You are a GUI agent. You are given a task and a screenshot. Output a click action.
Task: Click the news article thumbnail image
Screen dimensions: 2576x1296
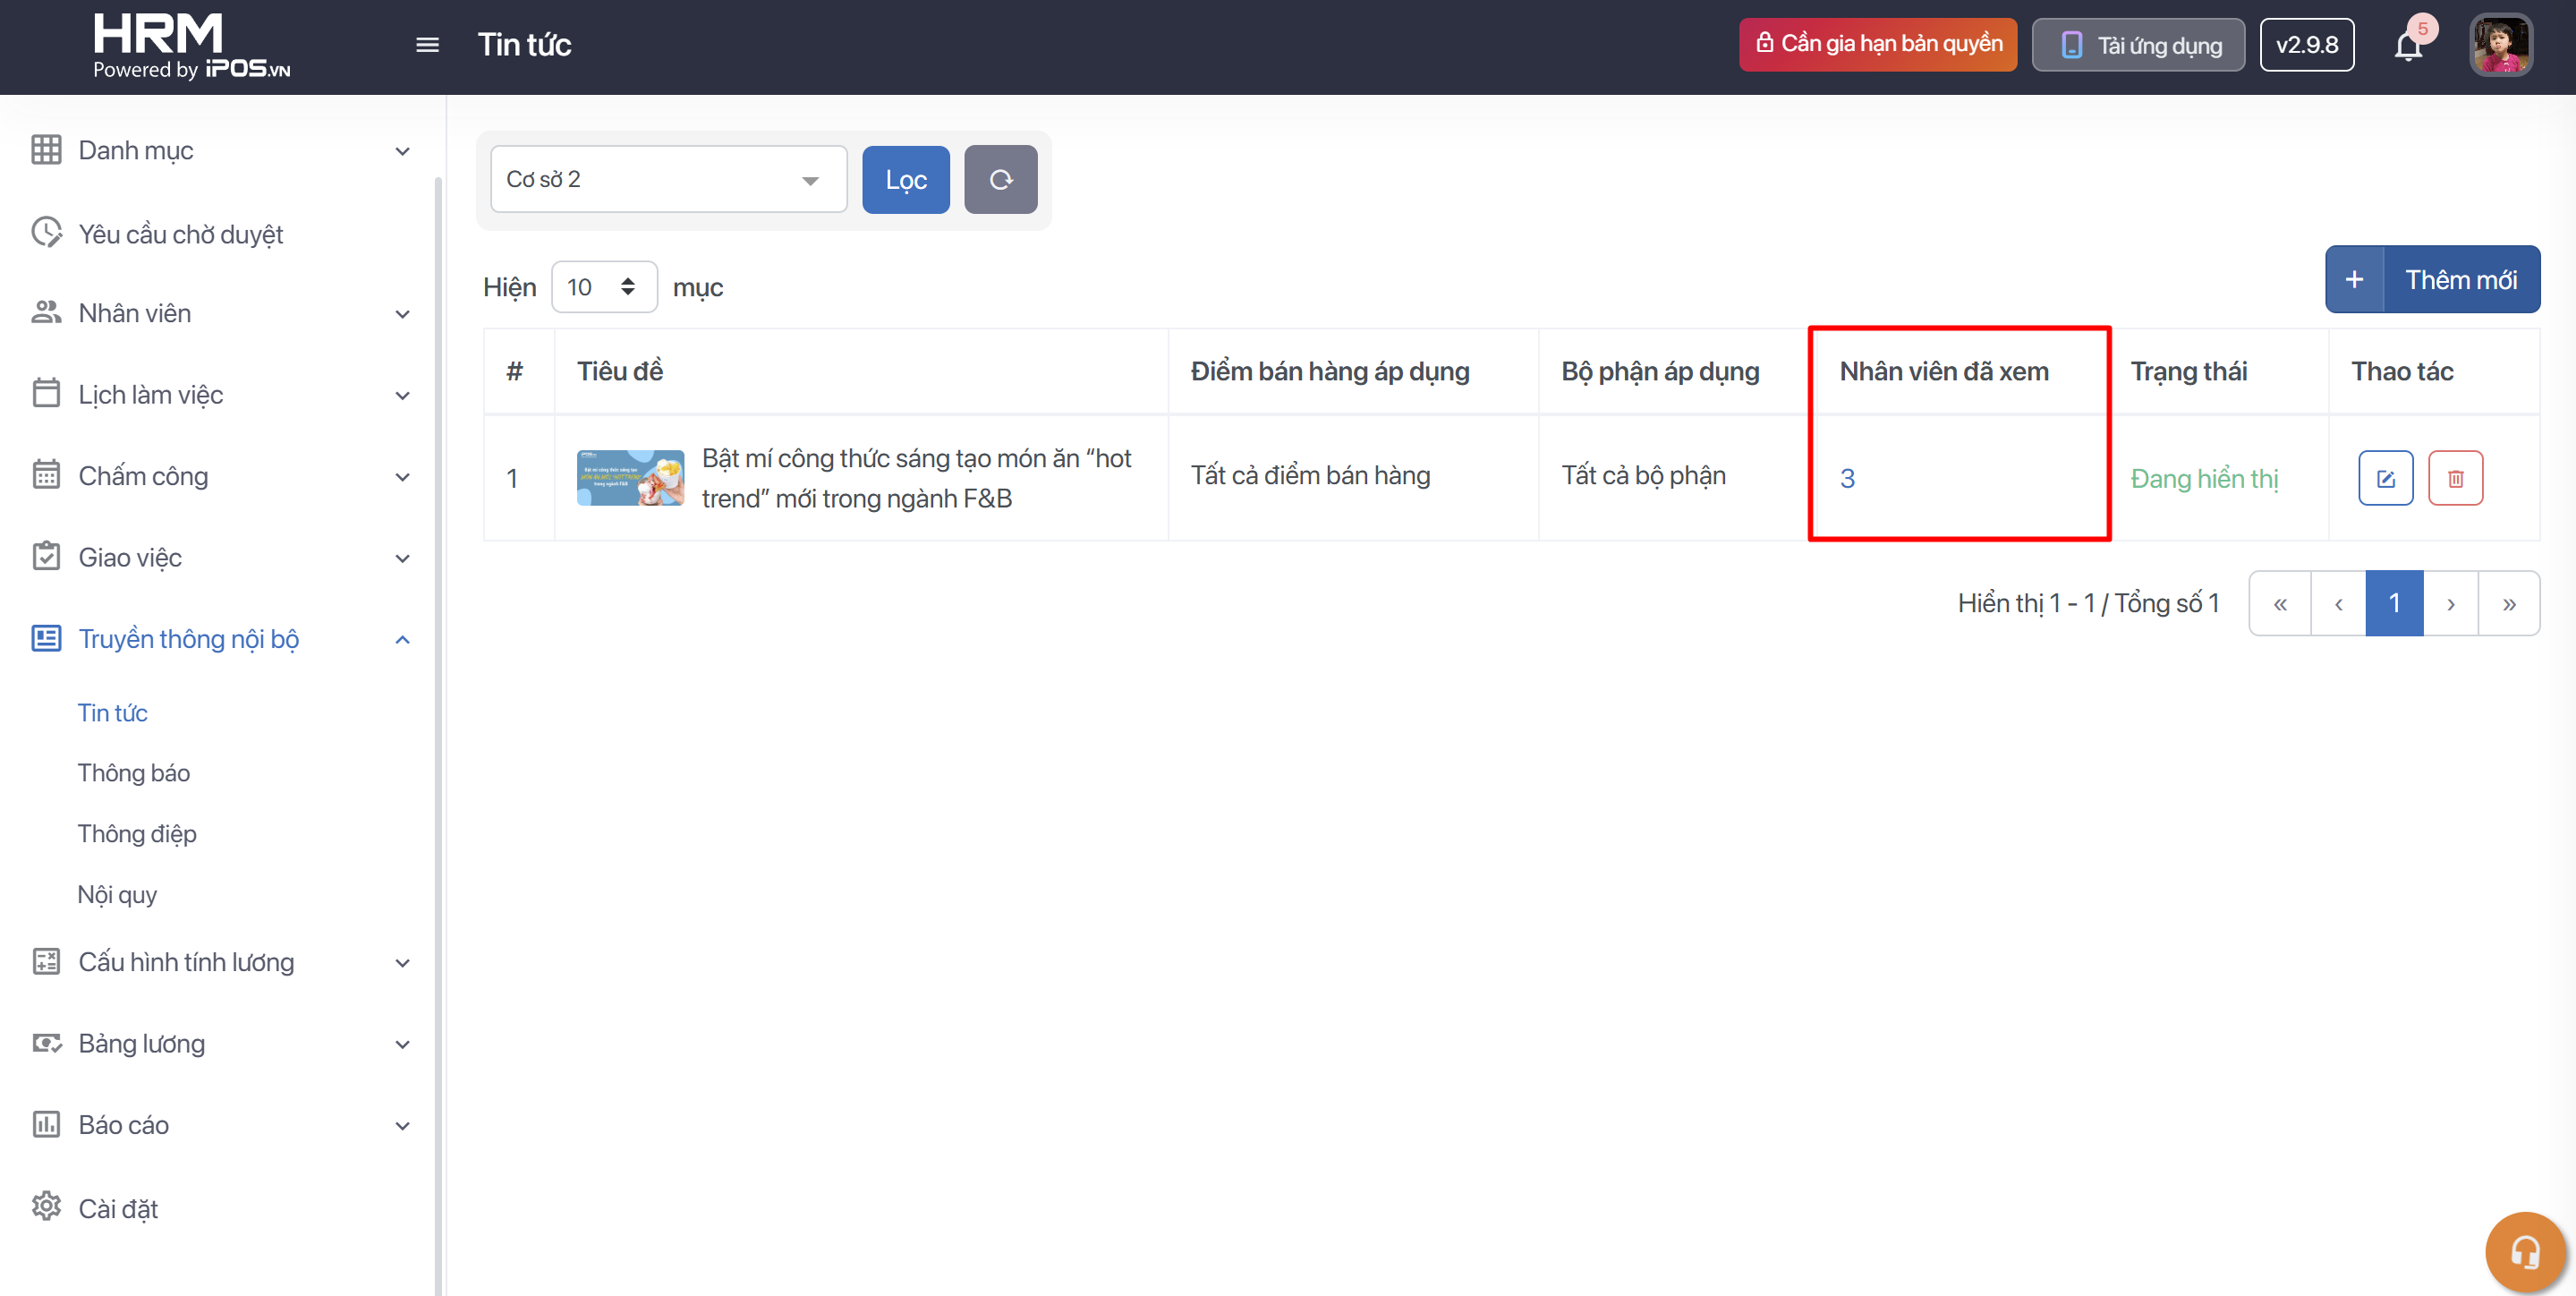(x=630, y=478)
